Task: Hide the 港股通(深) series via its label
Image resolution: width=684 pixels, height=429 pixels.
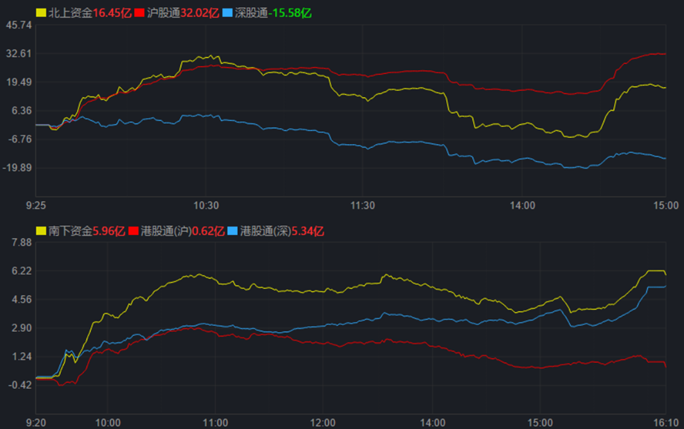Action: point(267,231)
